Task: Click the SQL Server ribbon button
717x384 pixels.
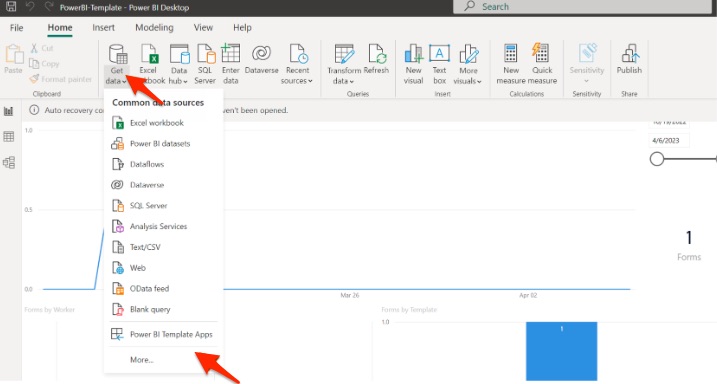Action: (x=205, y=64)
